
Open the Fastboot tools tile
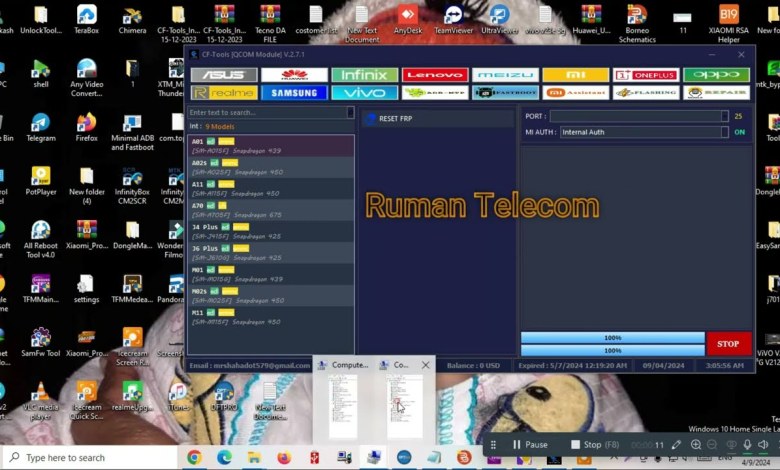pos(505,92)
